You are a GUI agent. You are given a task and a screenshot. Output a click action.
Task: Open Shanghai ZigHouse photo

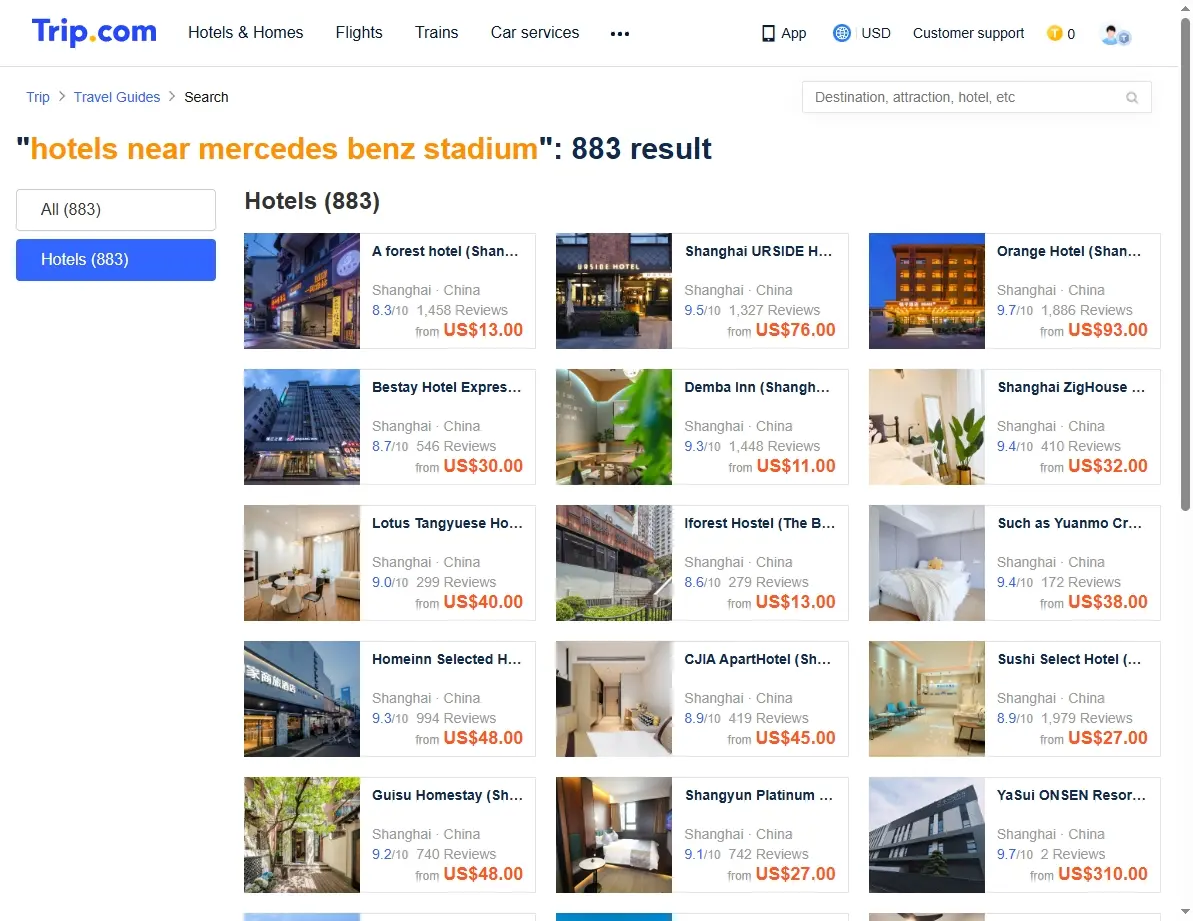927,427
